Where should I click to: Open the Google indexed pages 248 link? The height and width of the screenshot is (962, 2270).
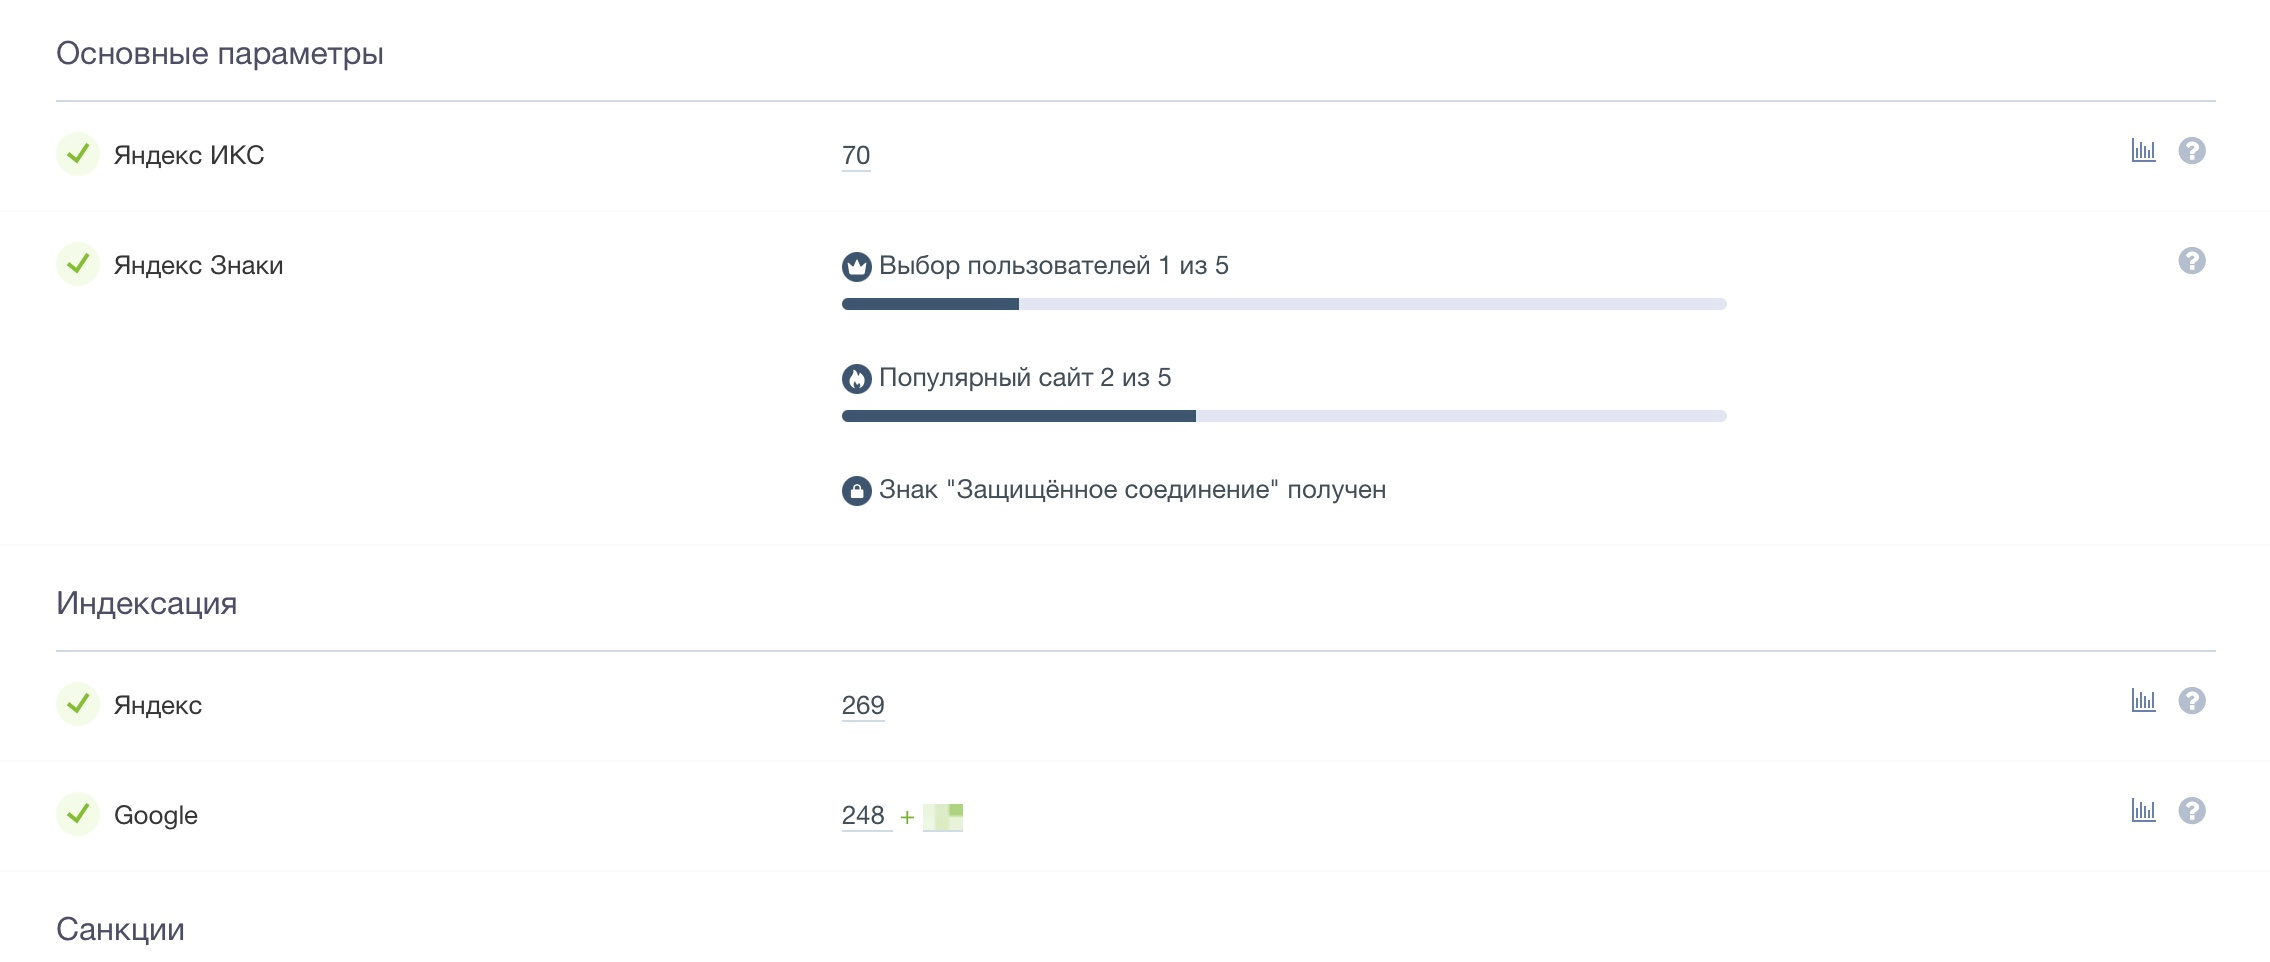[863, 816]
